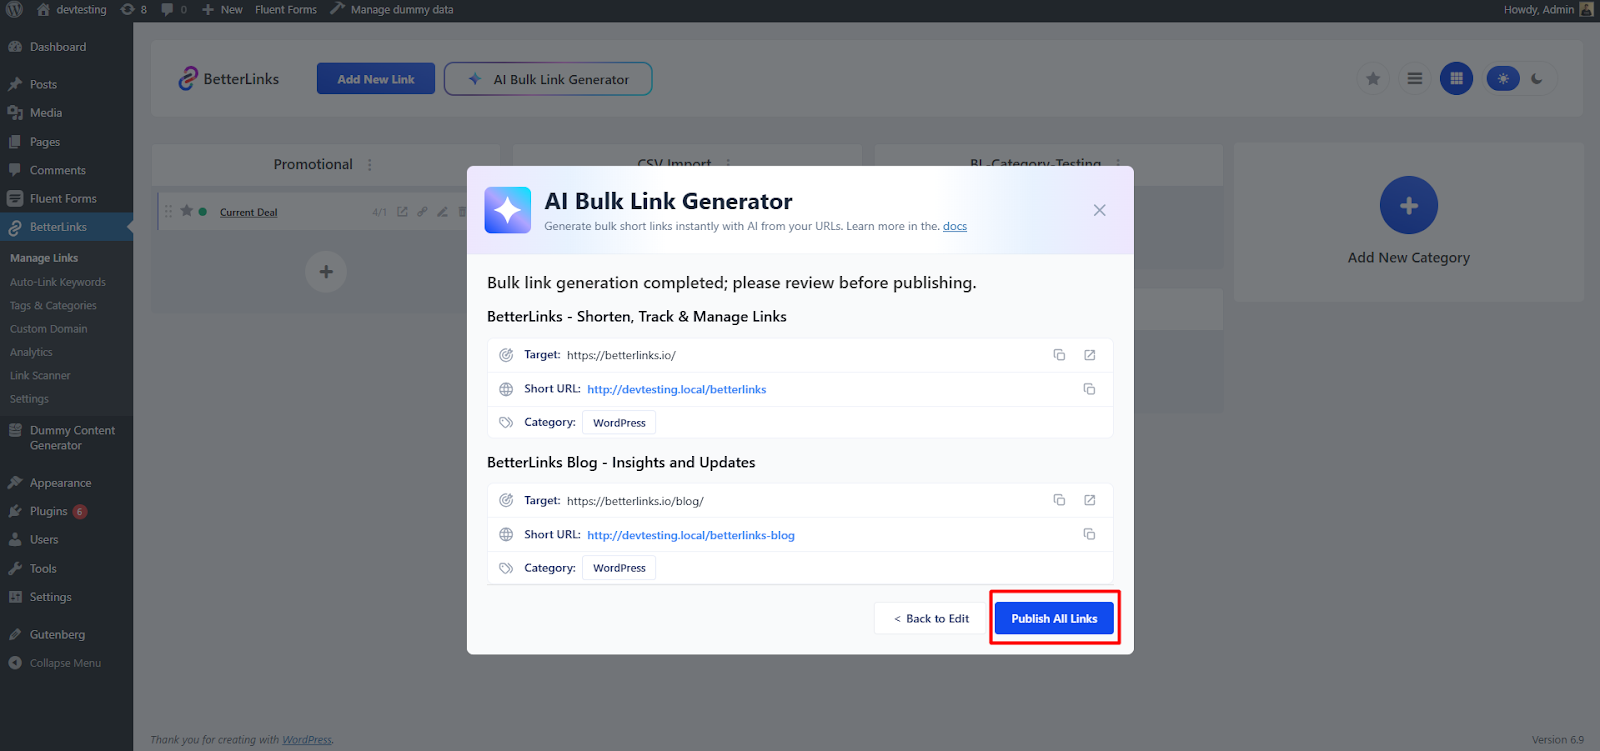
Task: Open Analytics submenu
Action: (x=31, y=352)
